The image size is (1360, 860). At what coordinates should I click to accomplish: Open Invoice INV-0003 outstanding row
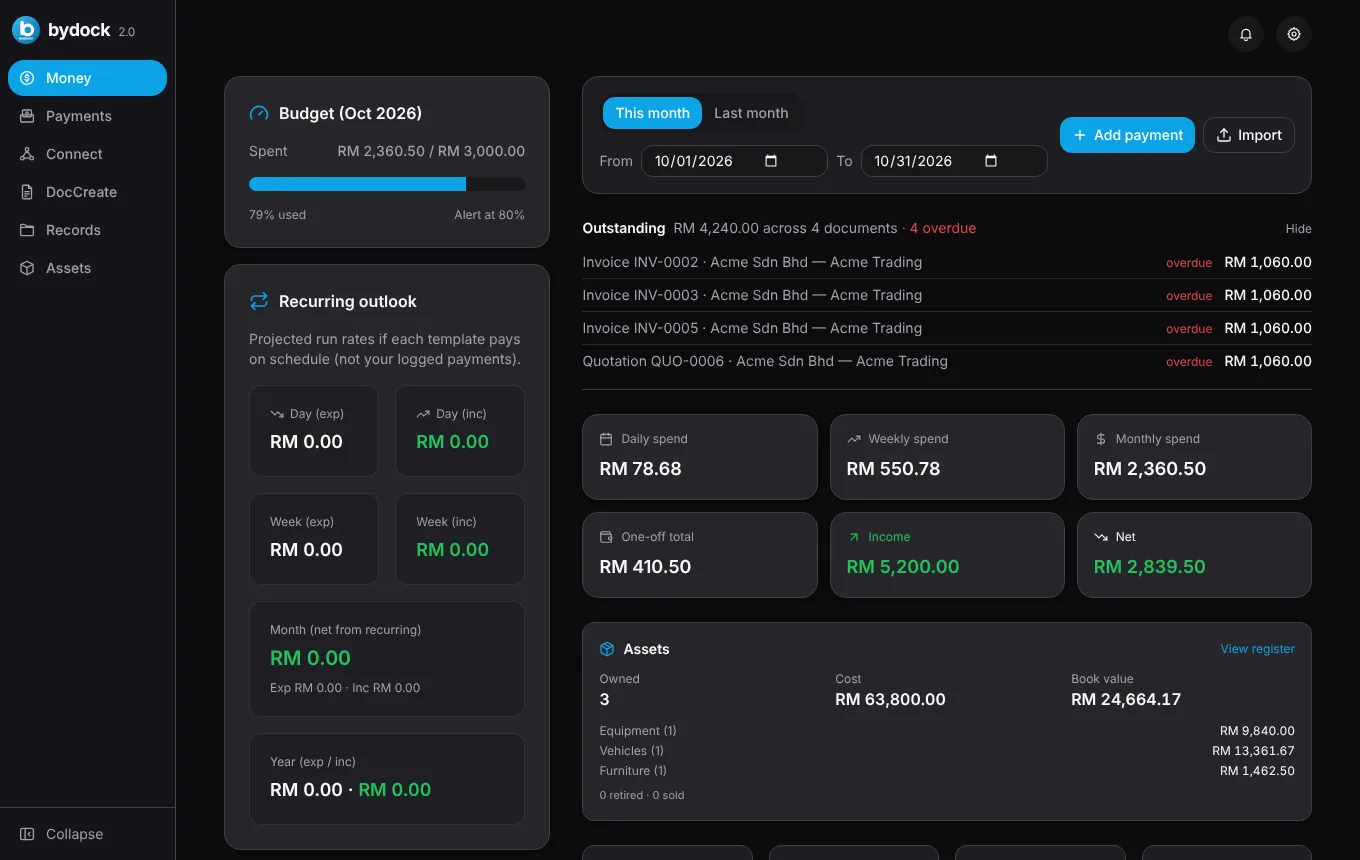947,295
